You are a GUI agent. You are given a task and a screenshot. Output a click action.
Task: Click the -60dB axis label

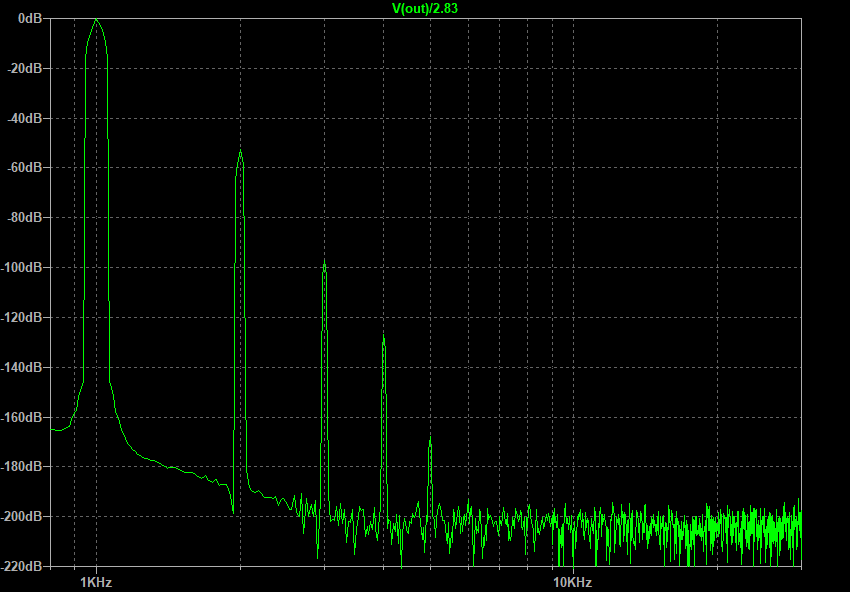[x=24, y=168]
